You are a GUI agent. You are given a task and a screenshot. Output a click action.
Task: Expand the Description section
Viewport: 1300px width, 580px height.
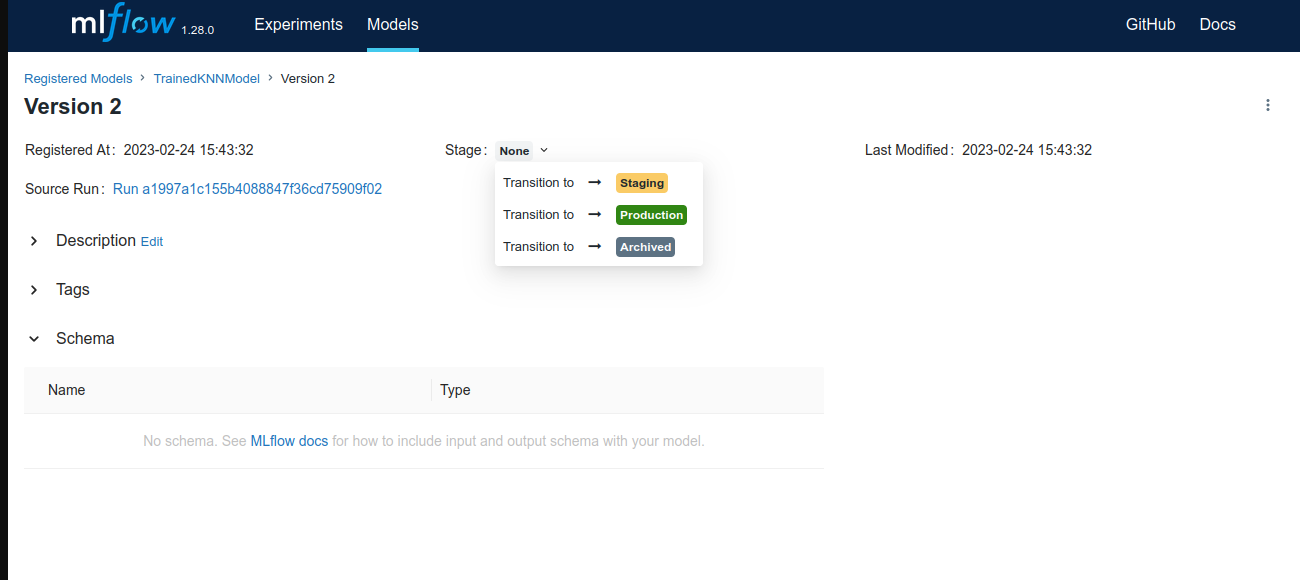coord(34,241)
